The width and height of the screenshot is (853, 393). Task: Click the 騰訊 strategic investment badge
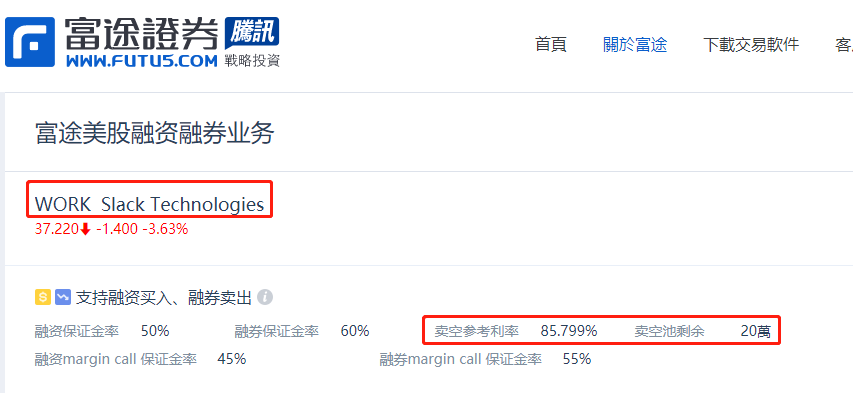pos(252,33)
